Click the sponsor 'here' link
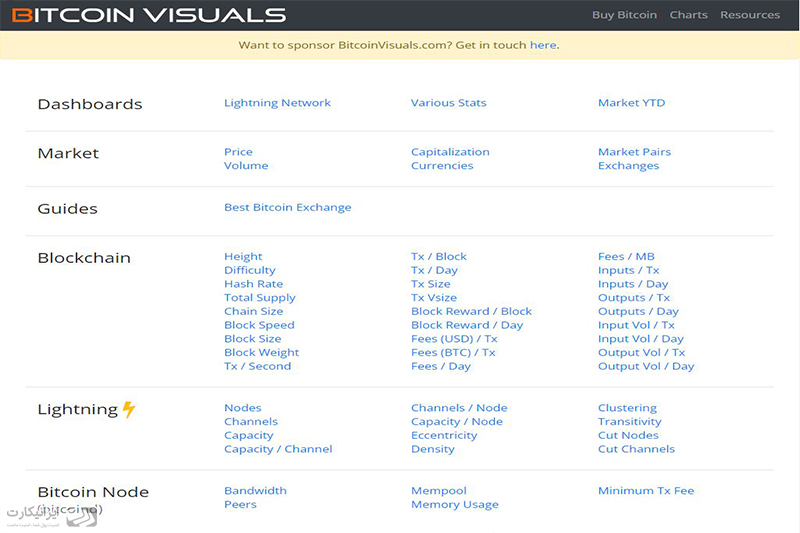The image size is (800, 533). (x=543, y=45)
